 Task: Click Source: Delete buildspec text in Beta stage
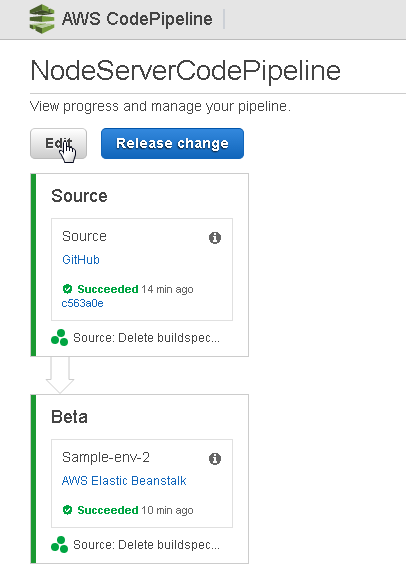tap(146, 545)
